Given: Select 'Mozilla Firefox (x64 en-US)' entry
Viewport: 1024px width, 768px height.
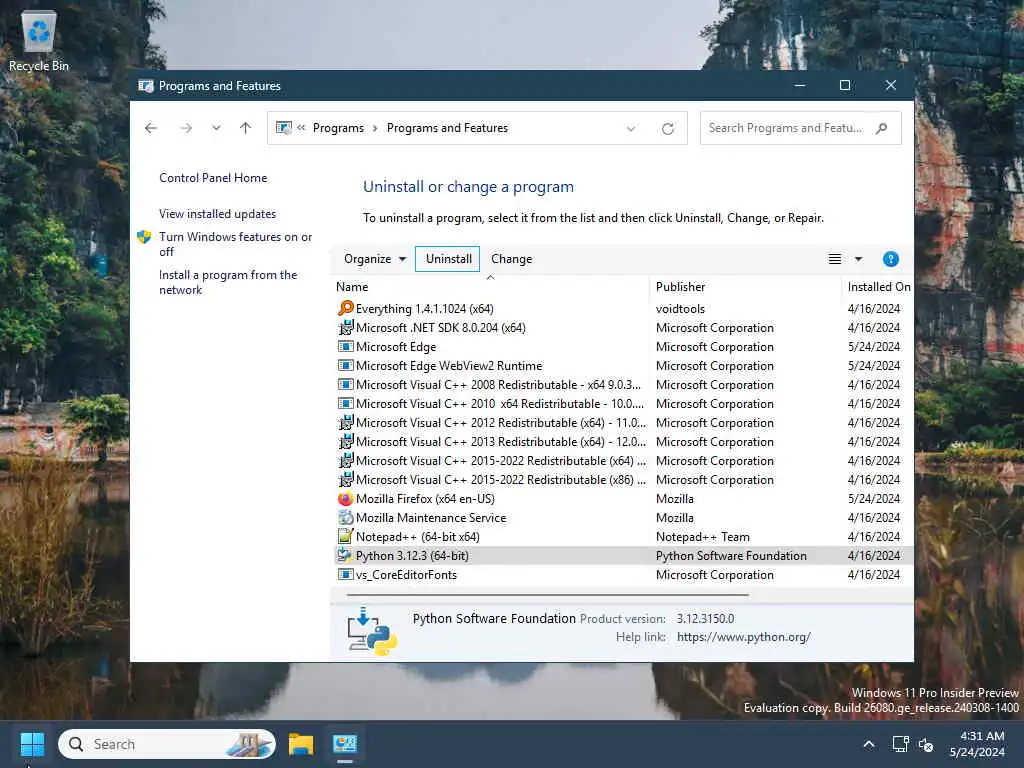Looking at the screenshot, I should [425, 499].
